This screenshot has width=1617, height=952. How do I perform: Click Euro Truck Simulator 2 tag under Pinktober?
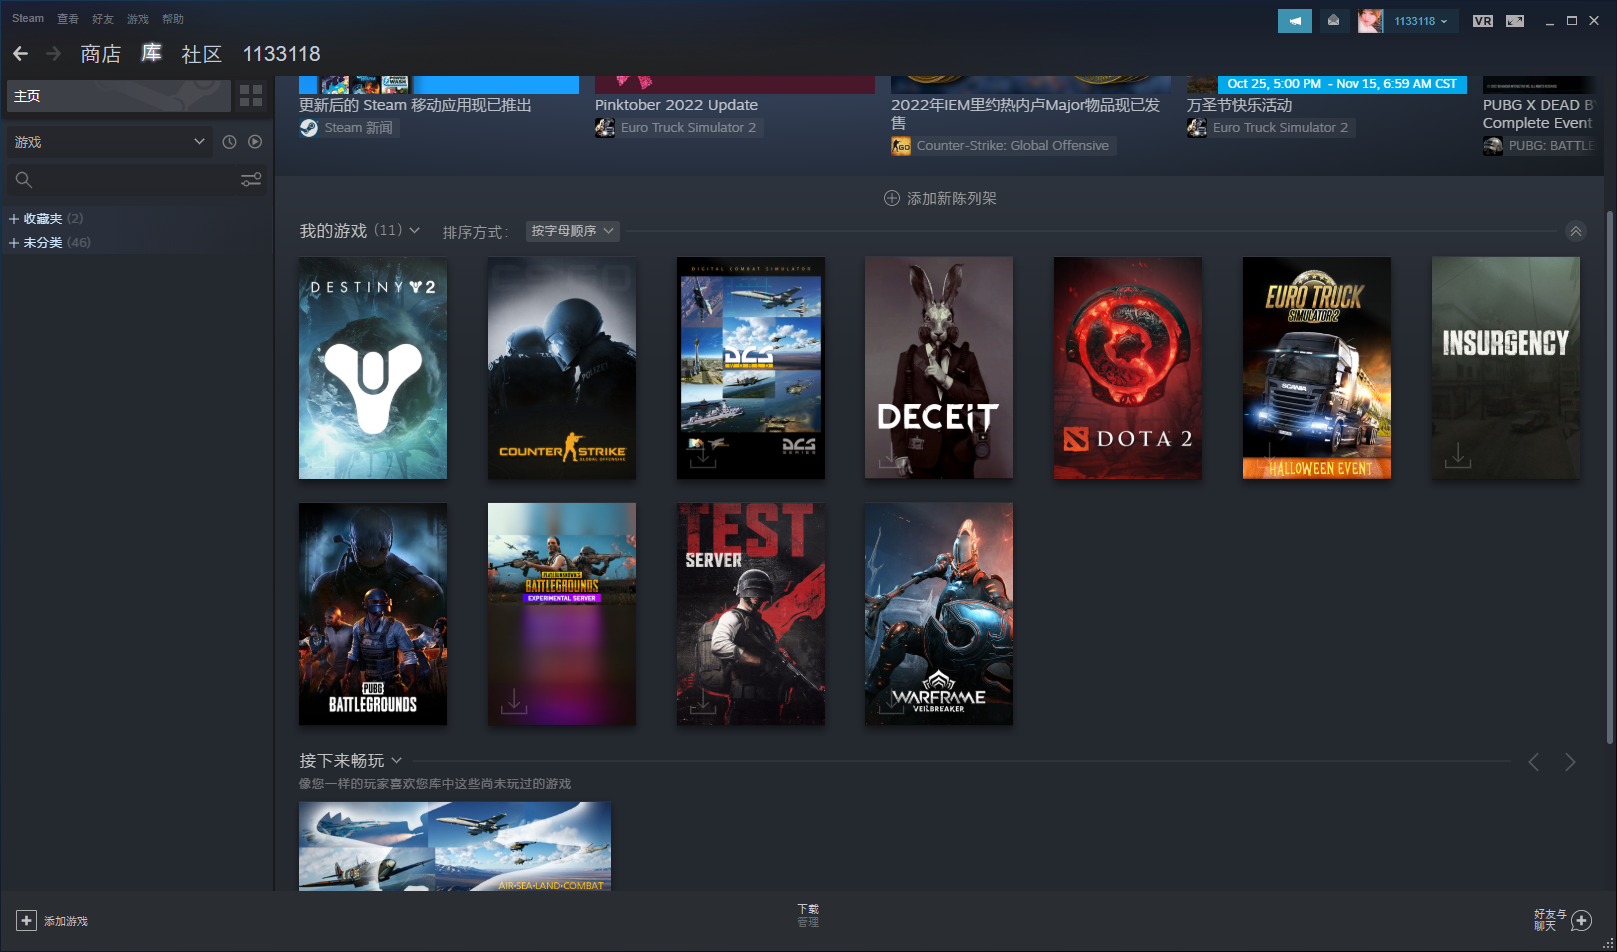[679, 128]
